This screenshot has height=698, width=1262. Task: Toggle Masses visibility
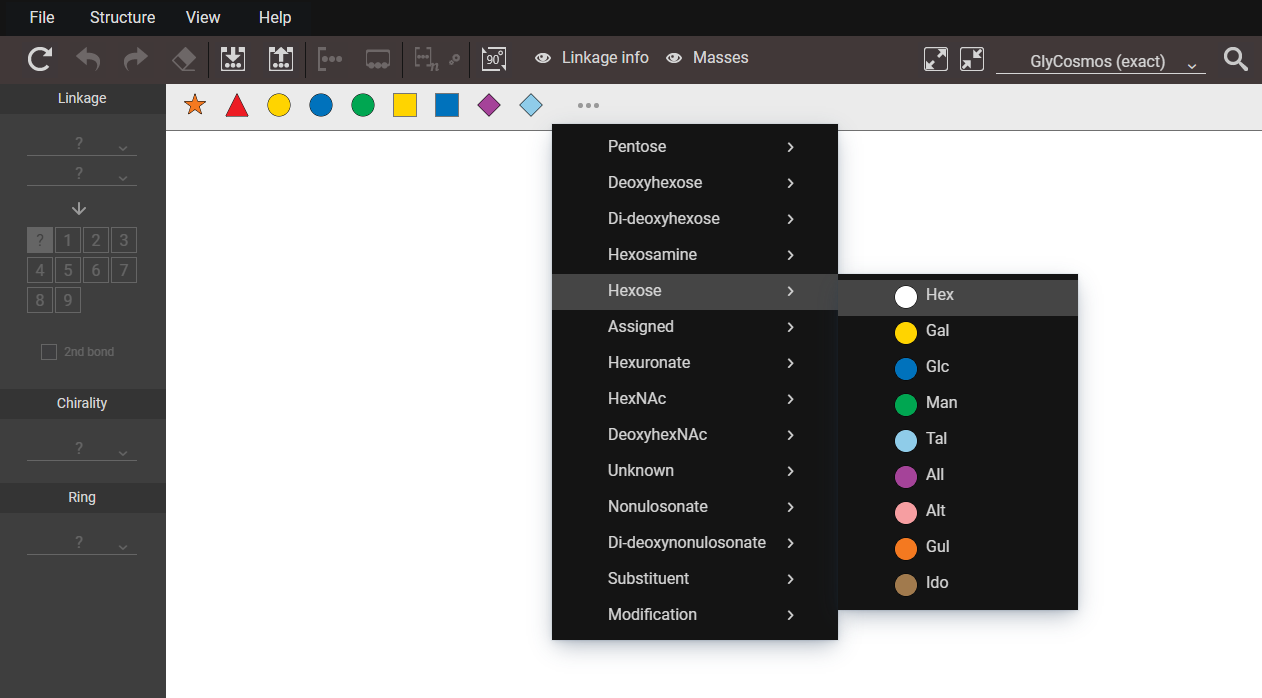(707, 58)
